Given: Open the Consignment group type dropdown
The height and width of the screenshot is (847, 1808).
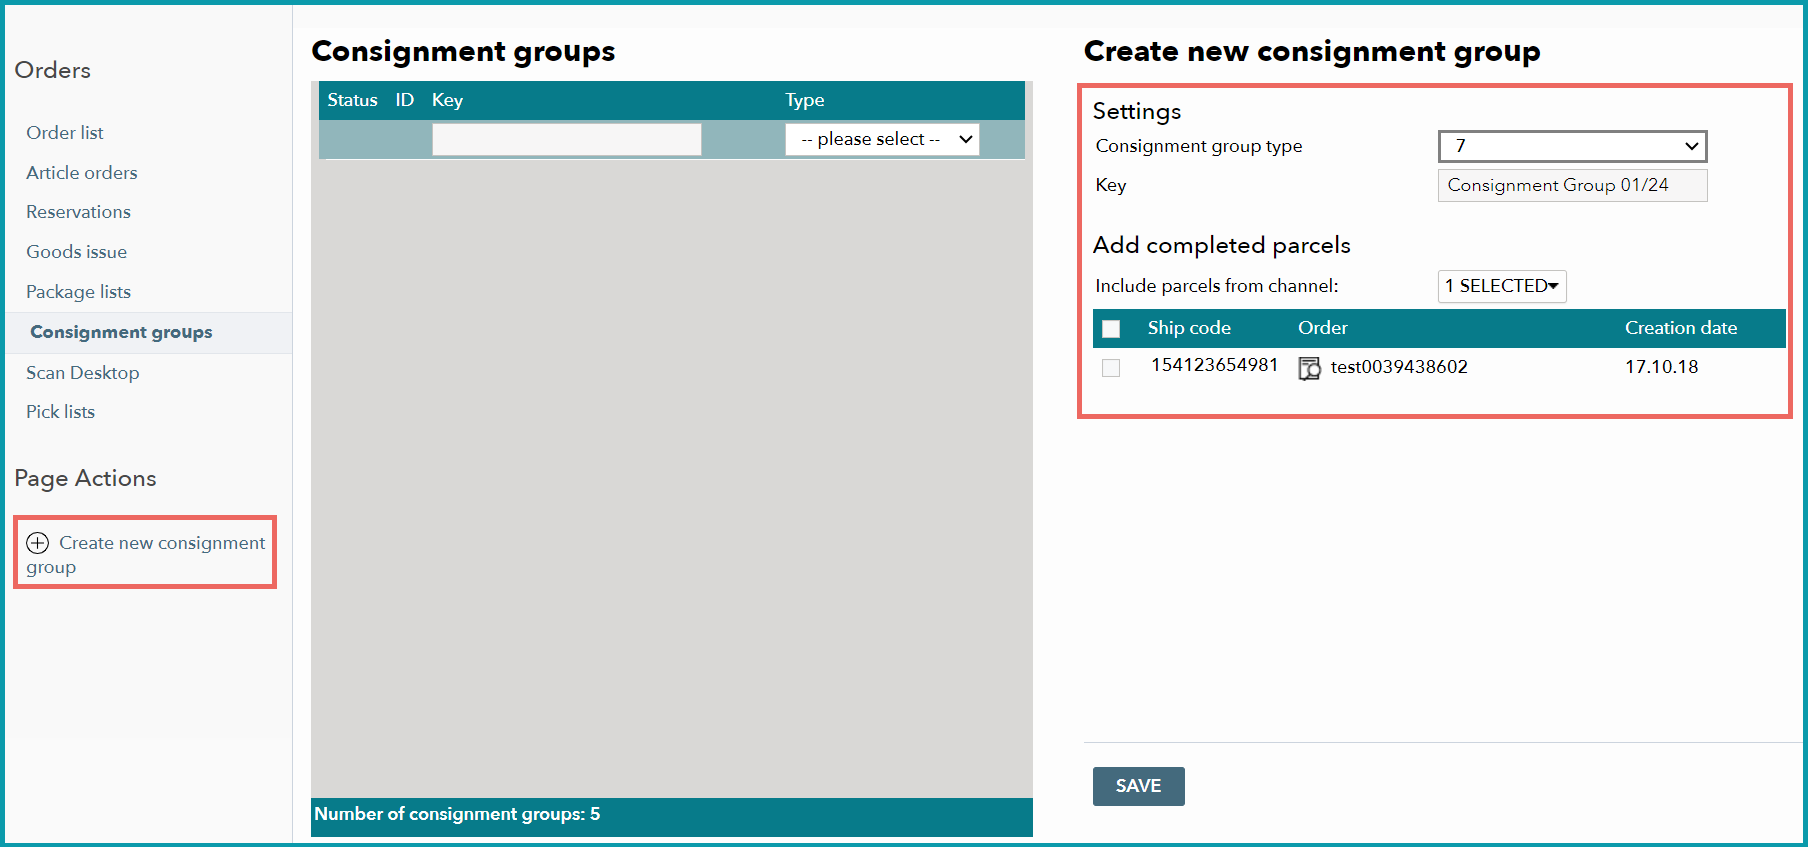Looking at the screenshot, I should click(x=1572, y=146).
